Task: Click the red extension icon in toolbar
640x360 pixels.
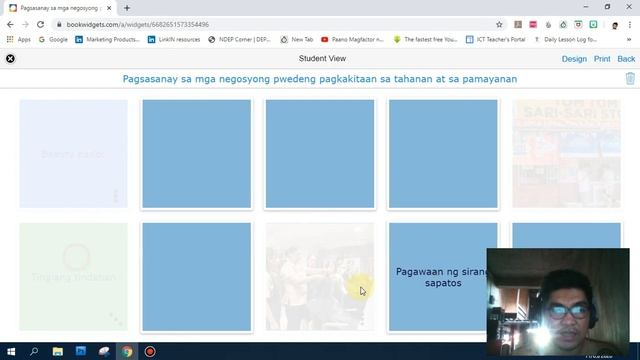Action: [x=533, y=24]
